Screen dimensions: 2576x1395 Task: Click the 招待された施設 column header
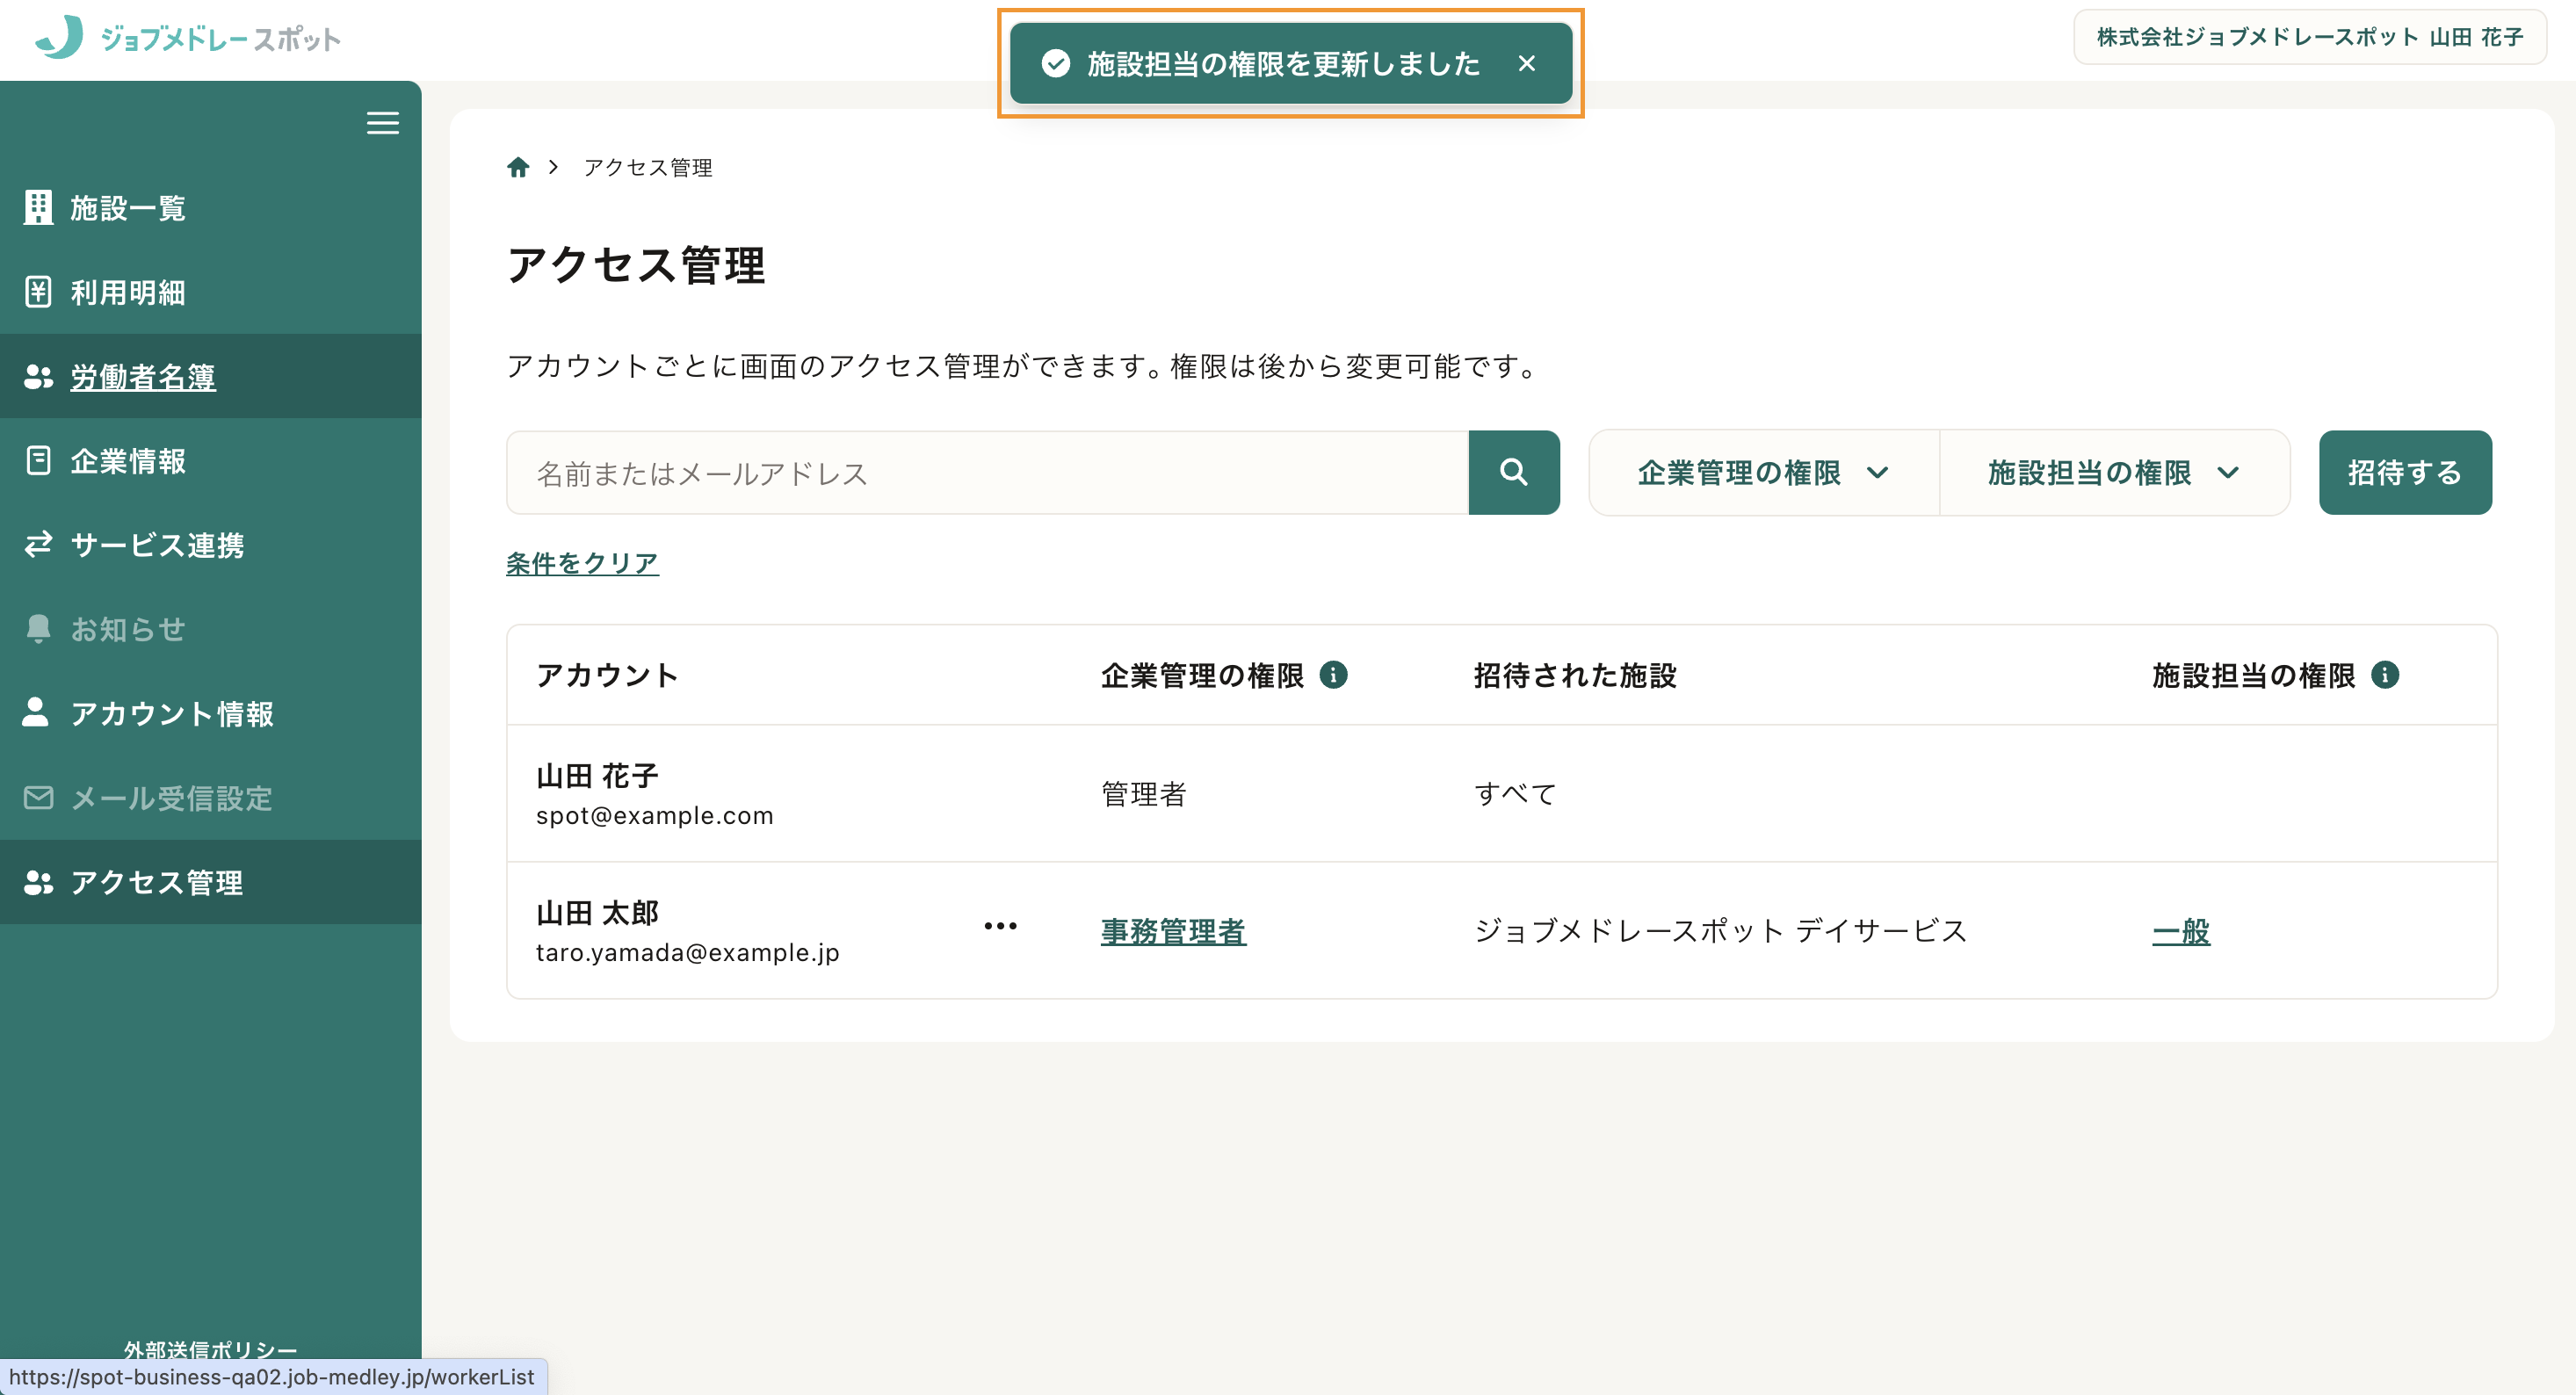click(1575, 676)
